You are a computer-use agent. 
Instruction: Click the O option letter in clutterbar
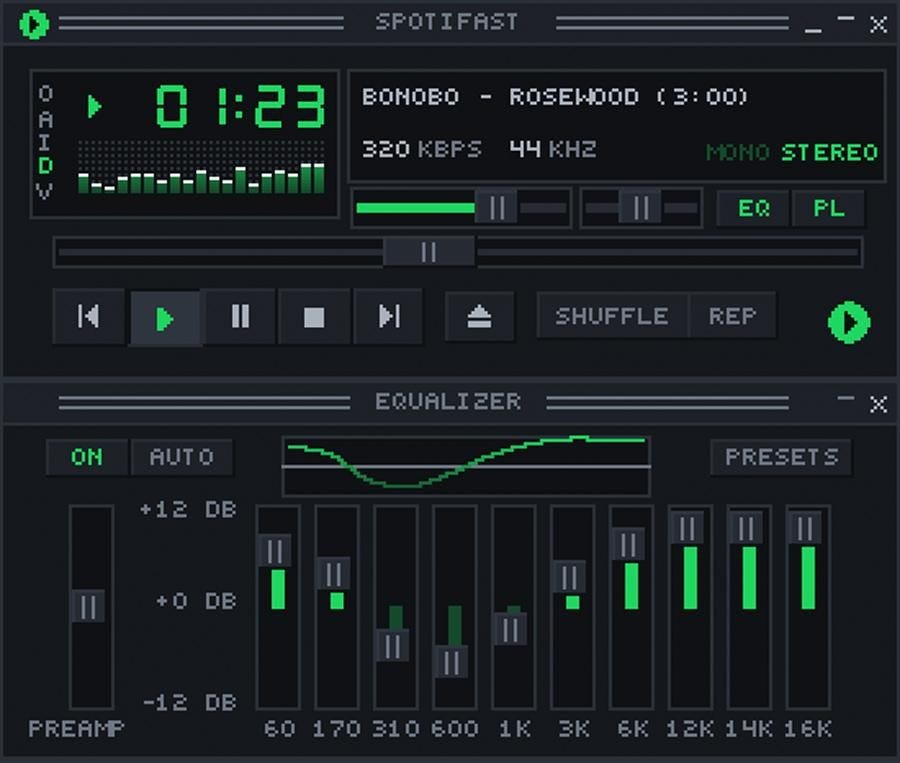(x=45, y=93)
